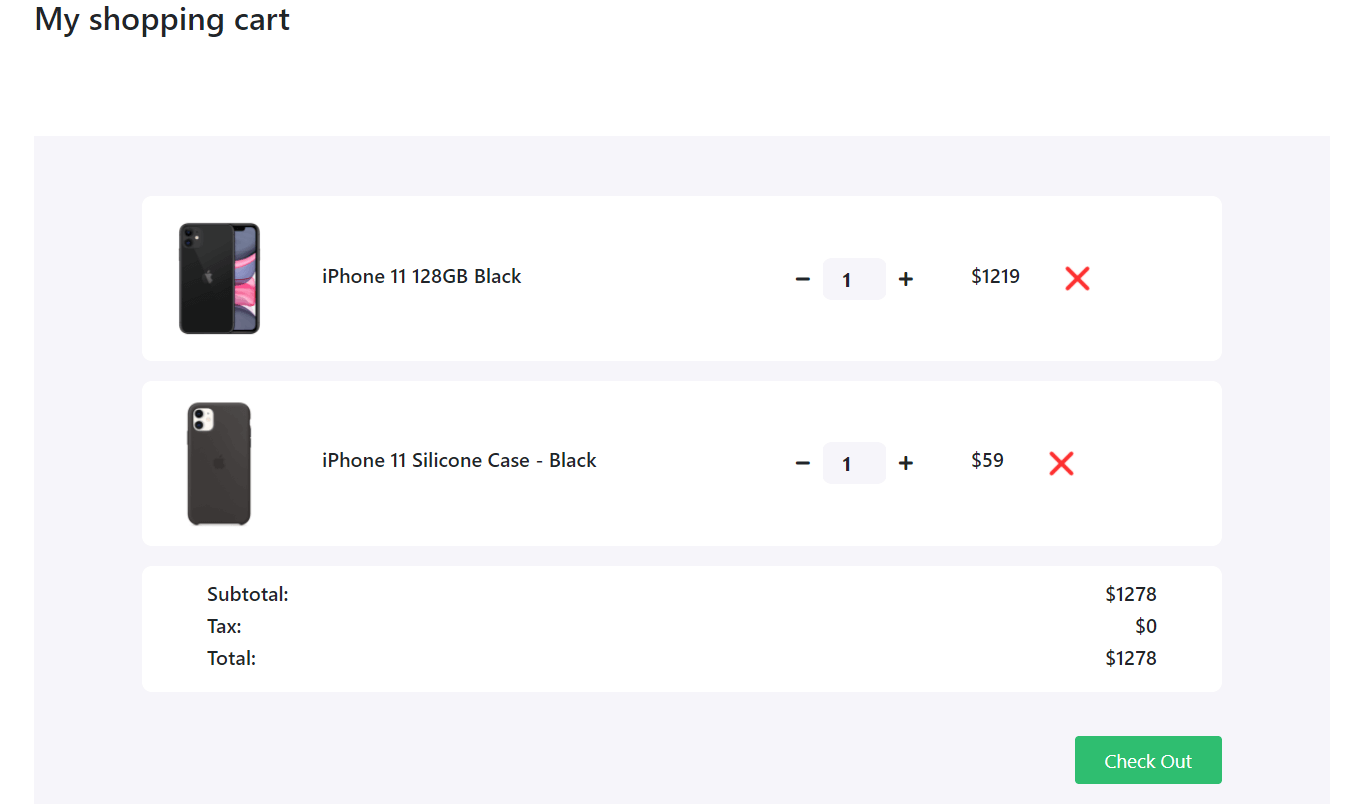
Task: Click the Total amount $1278
Action: (1130, 659)
